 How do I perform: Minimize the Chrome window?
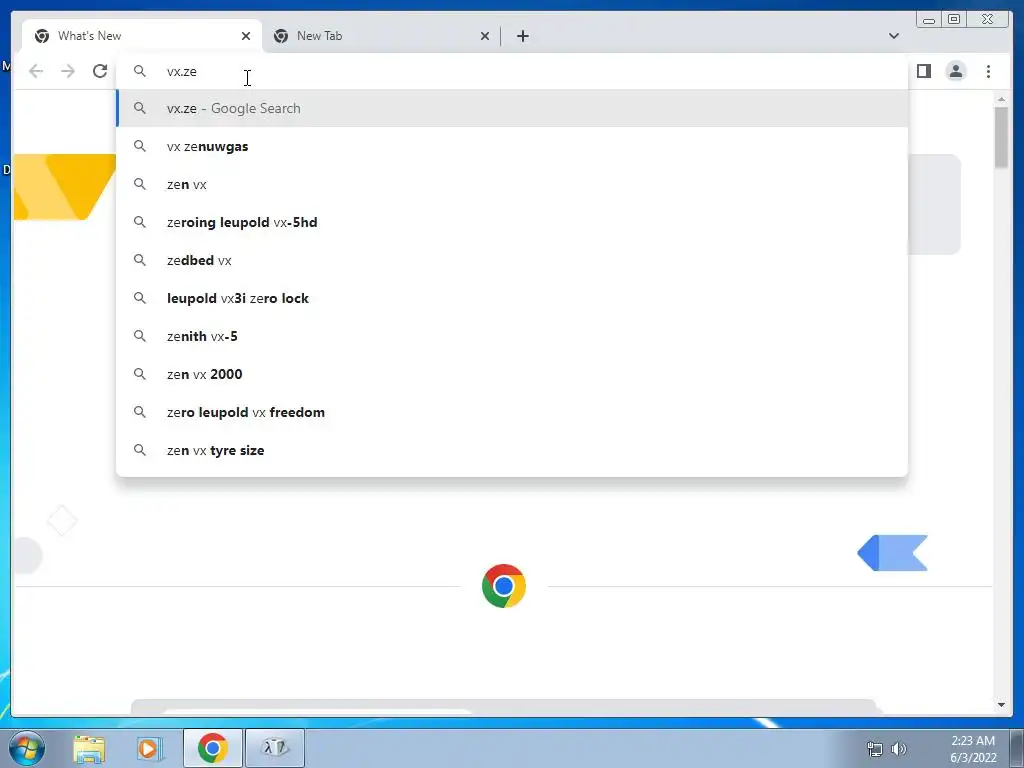(x=929, y=19)
